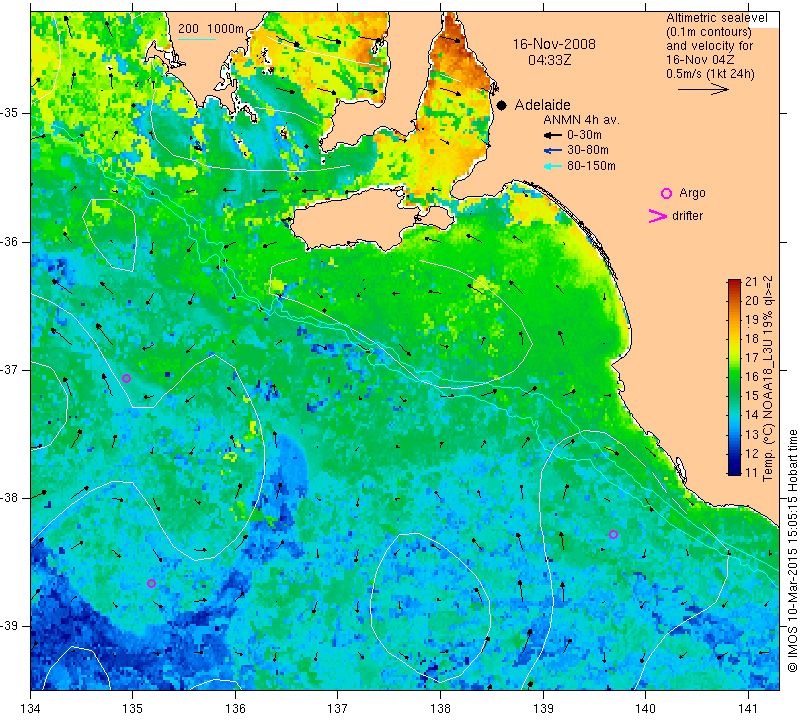The image size is (800, 720).
Task: Click the colour bar tick label "17"
Action: 752,358
